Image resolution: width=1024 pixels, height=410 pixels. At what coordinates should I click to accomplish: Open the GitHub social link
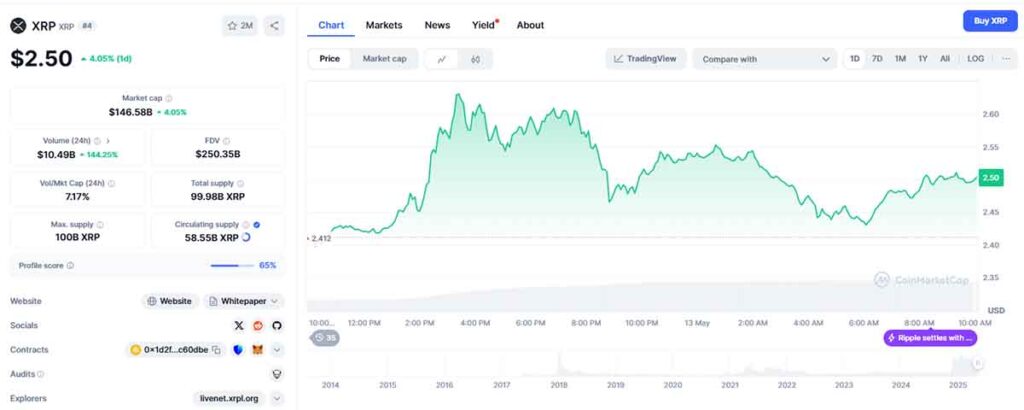[x=277, y=326]
